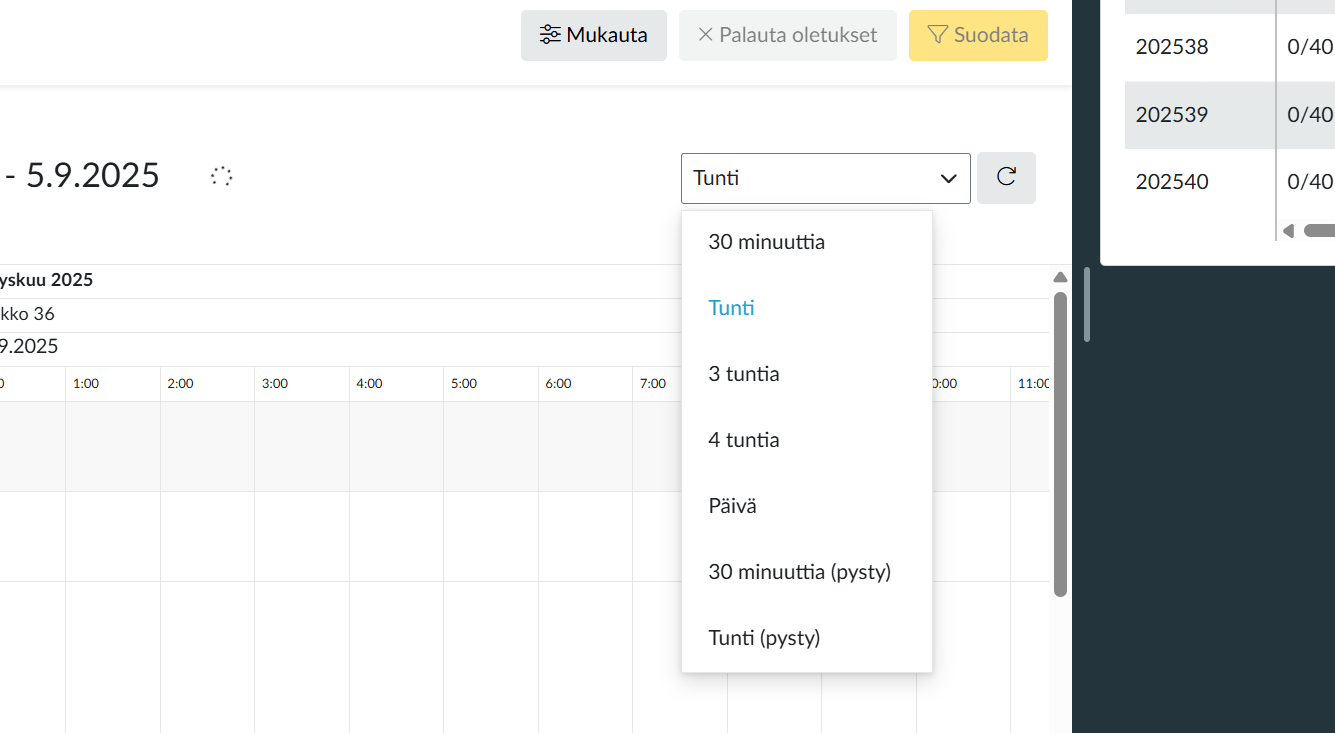The width and height of the screenshot is (1335, 733).
Task: Click the X icon on Palauta oletukset
Action: [x=706, y=34]
